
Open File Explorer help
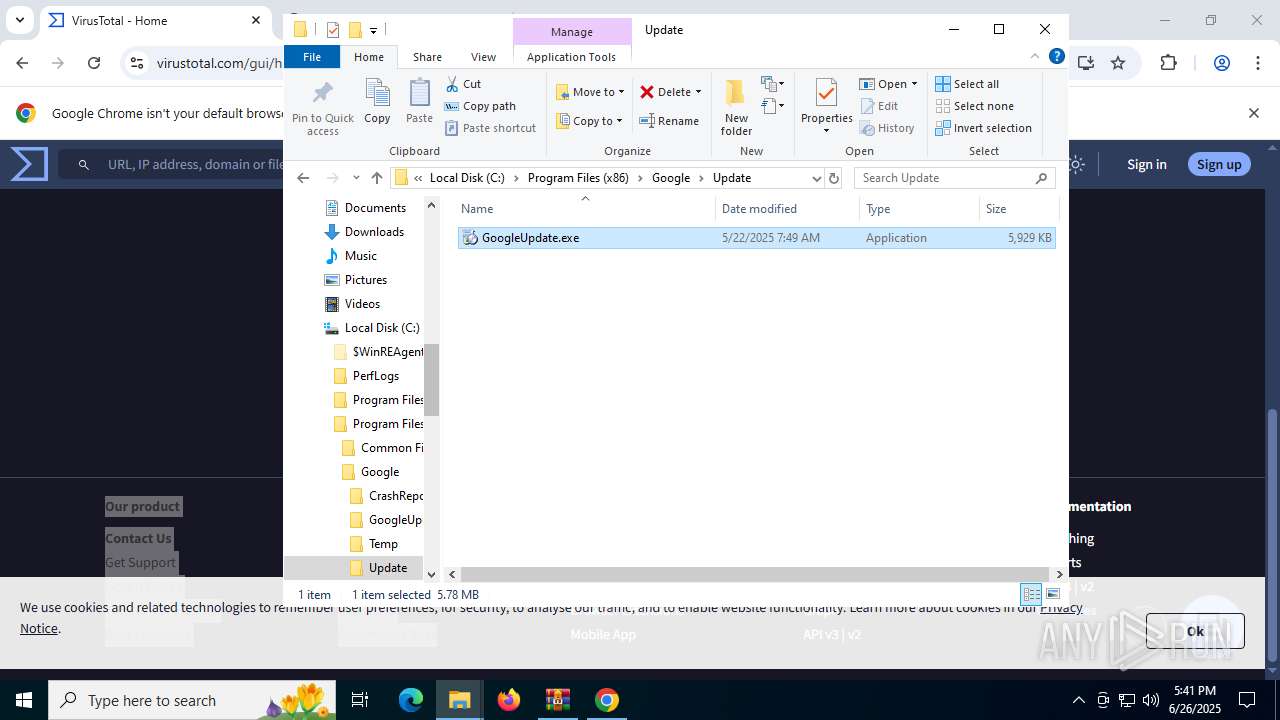pos(1056,56)
